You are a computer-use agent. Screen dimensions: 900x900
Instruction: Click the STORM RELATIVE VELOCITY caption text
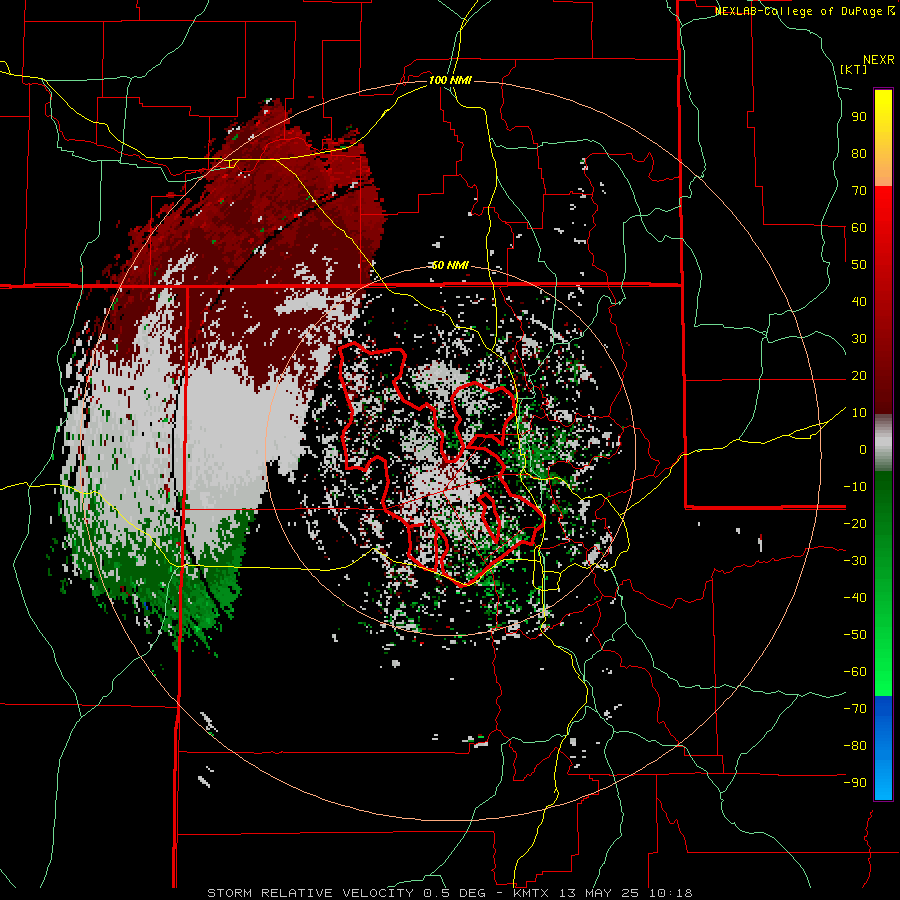click(x=310, y=893)
